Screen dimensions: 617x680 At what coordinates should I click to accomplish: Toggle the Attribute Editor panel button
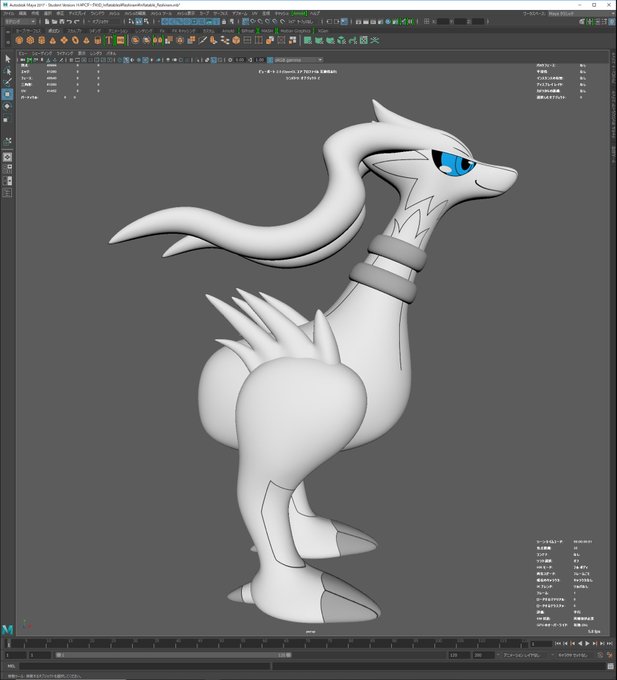pos(598,22)
